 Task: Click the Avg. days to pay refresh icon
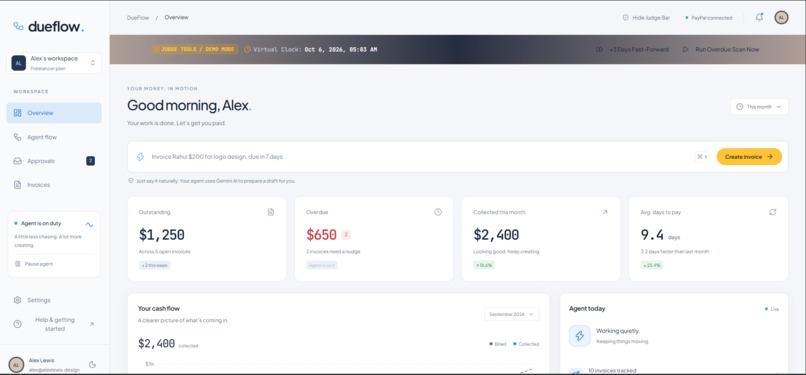click(773, 212)
